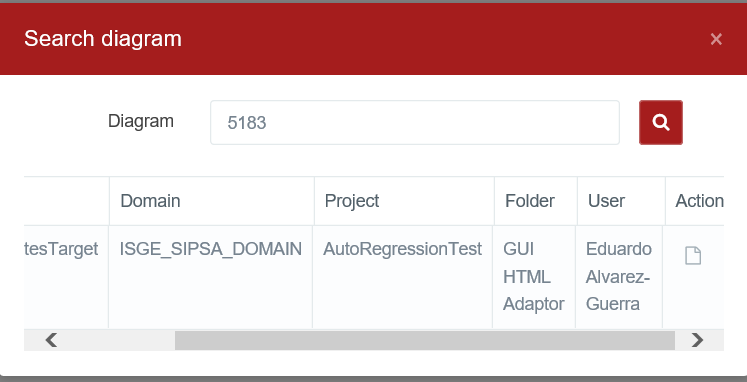Select the Eduardo Alvarez-Guerra user cell
Screen dimensions: 747x382
(x=619, y=277)
